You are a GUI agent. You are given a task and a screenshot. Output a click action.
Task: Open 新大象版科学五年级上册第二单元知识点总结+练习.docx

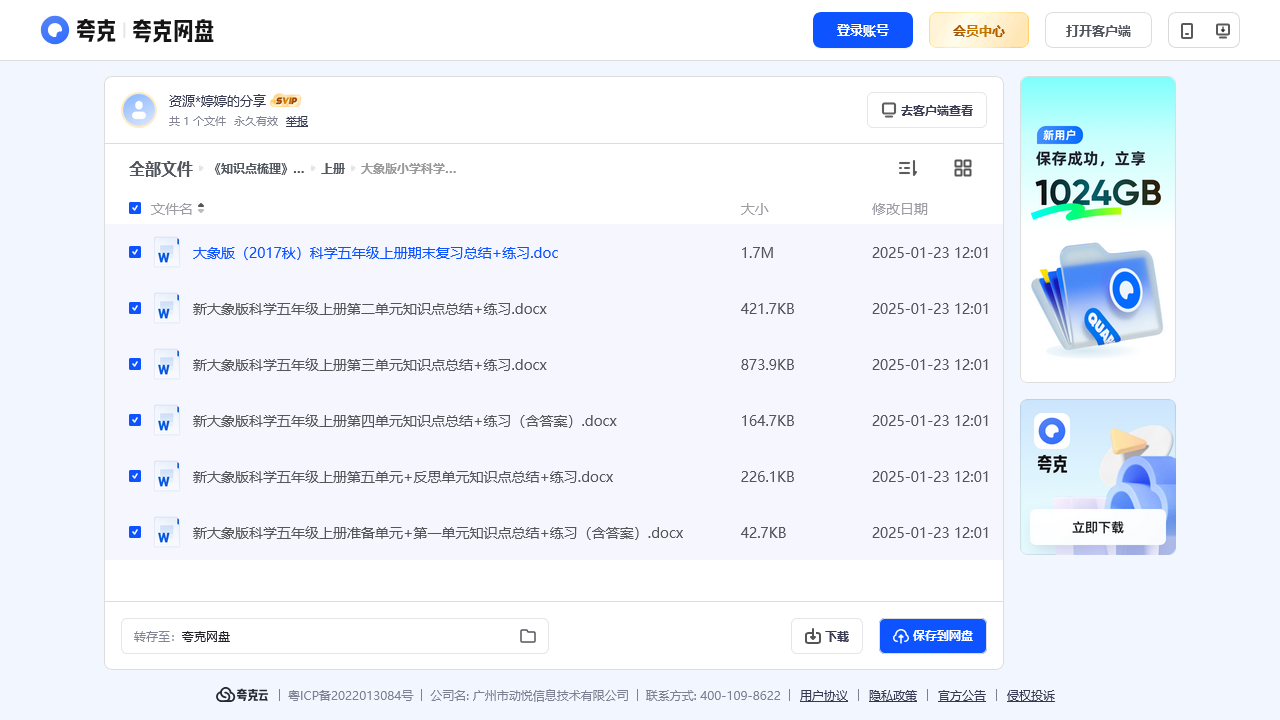tap(370, 309)
